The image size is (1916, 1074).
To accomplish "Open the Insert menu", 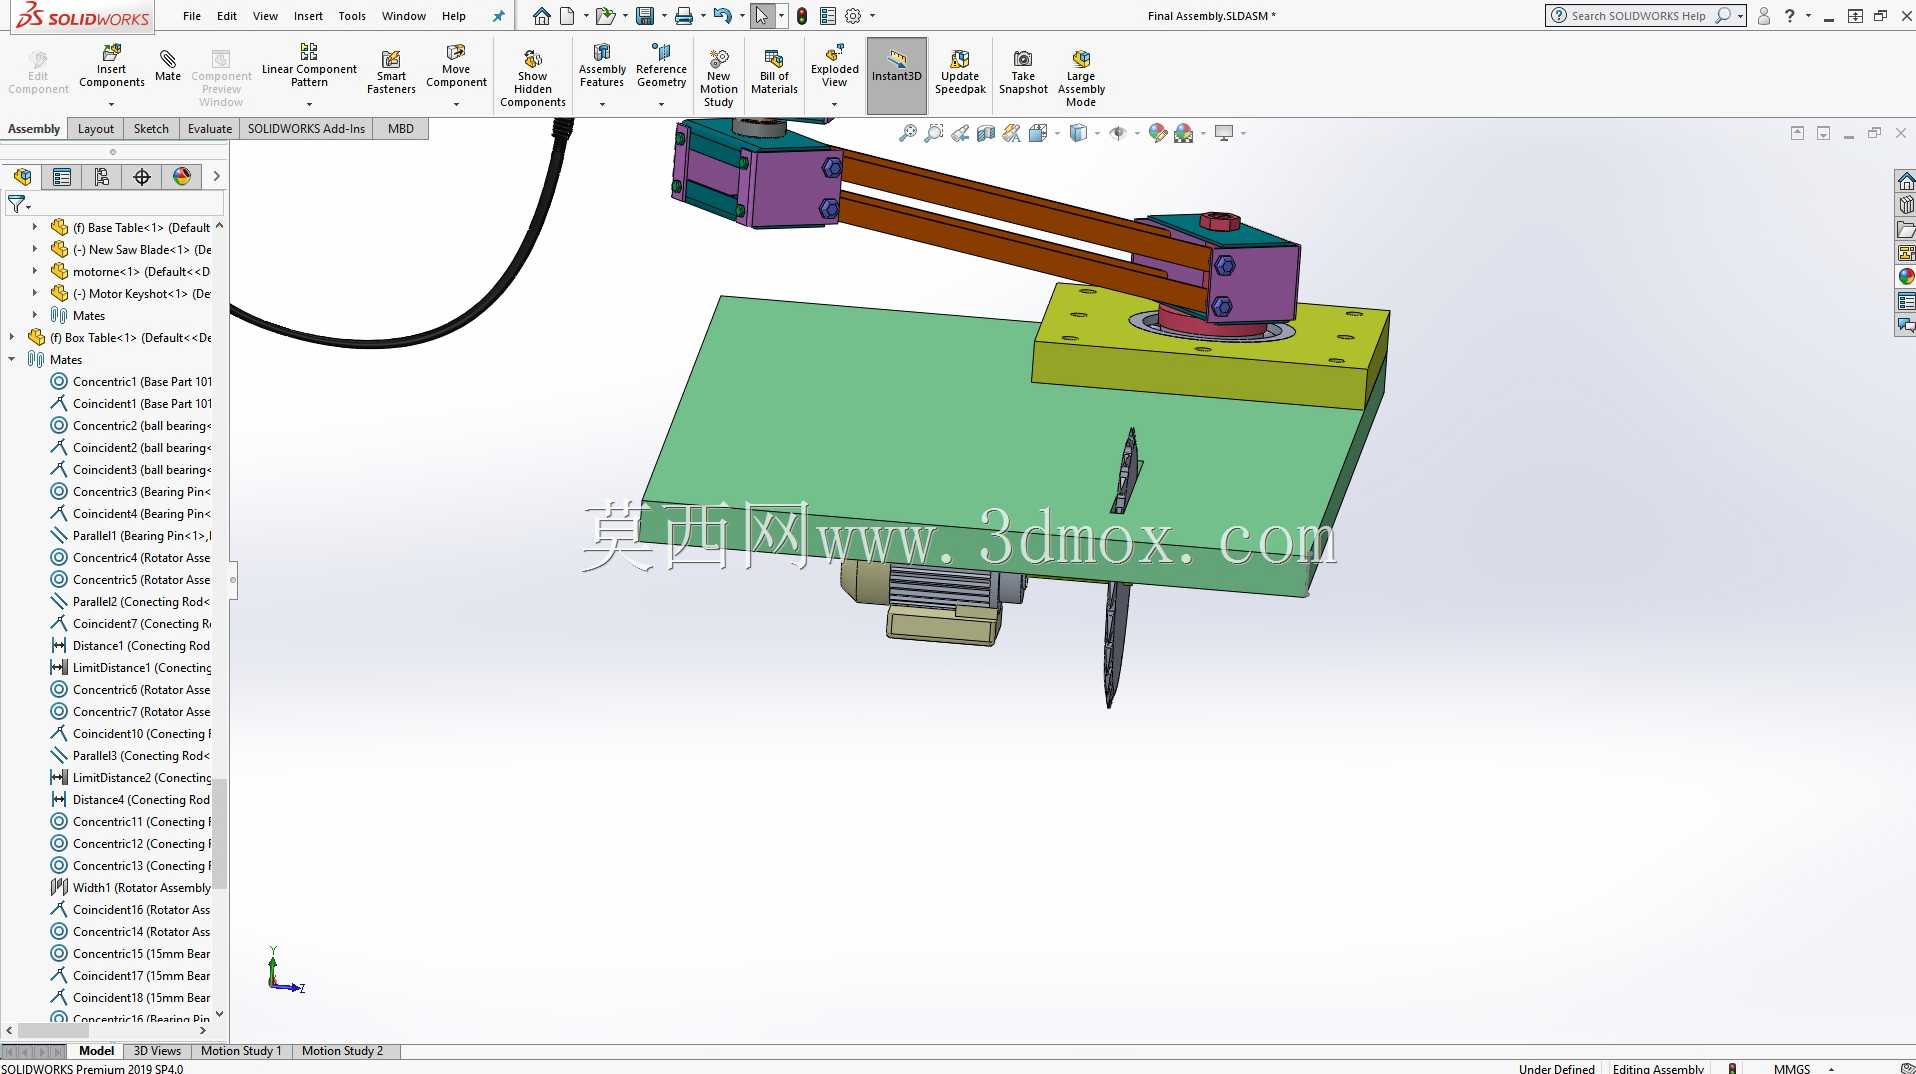I will click(x=308, y=16).
